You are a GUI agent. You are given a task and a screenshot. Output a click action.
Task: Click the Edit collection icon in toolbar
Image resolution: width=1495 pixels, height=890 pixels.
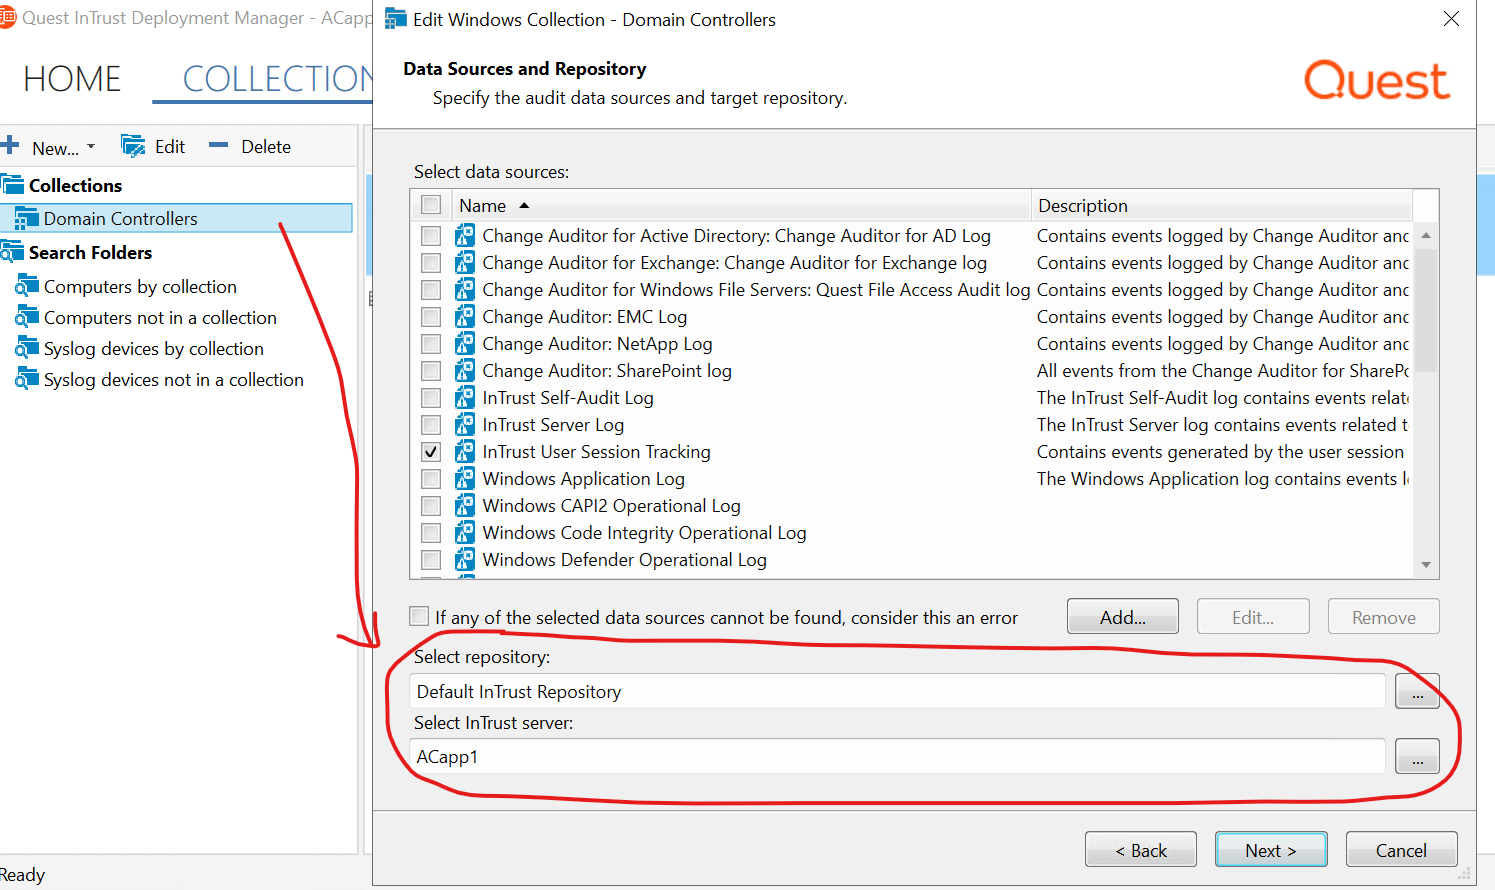point(133,146)
